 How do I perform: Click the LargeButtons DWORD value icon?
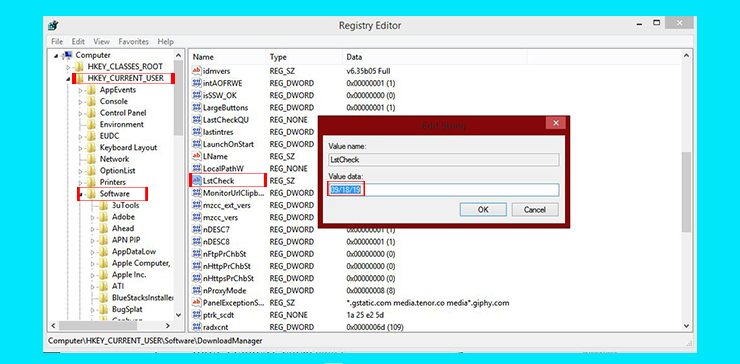197,108
